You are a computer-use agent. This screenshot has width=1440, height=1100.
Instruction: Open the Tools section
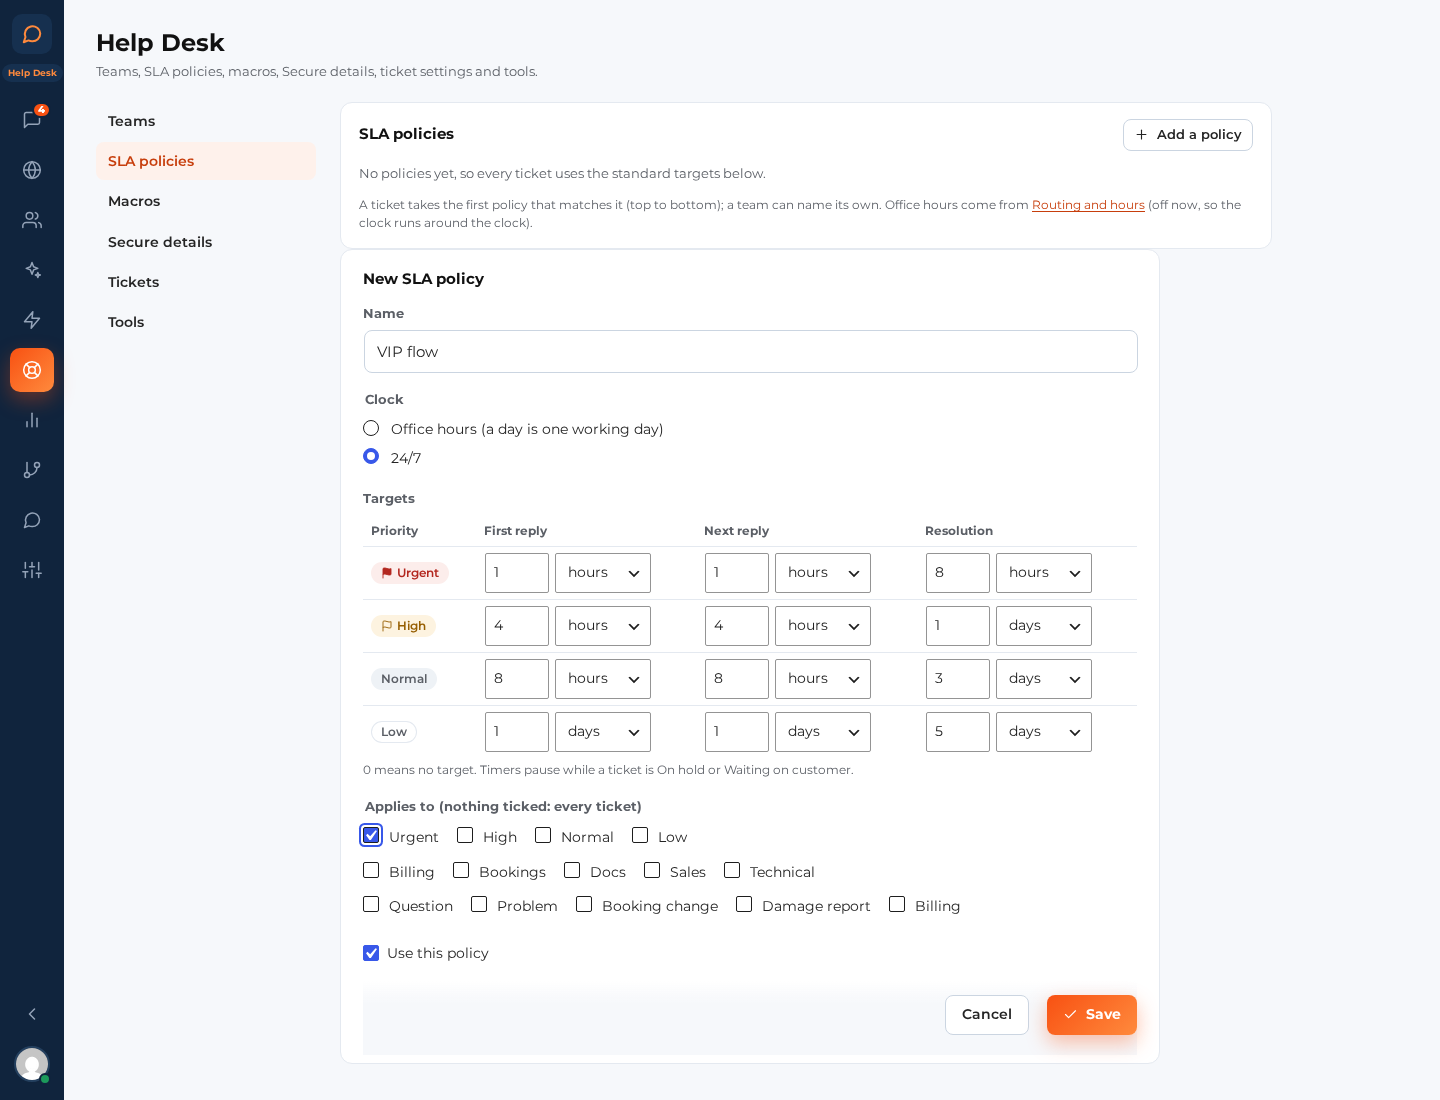coord(206,322)
